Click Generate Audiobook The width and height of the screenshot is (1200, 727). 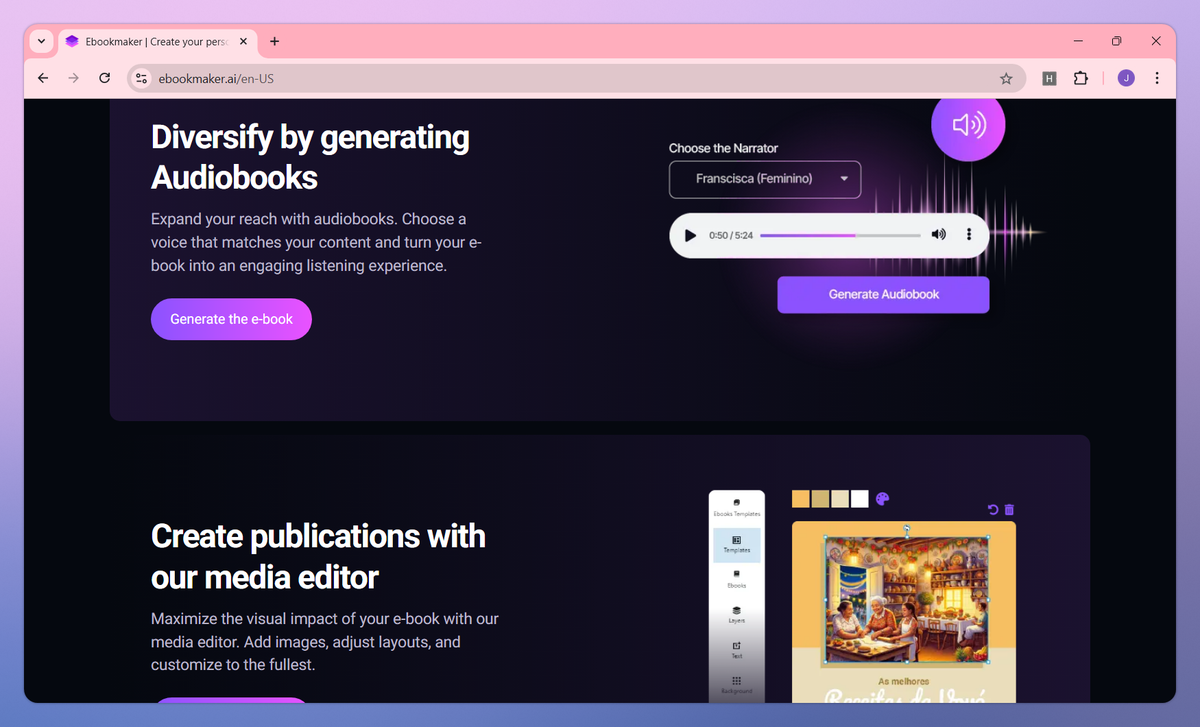882,294
